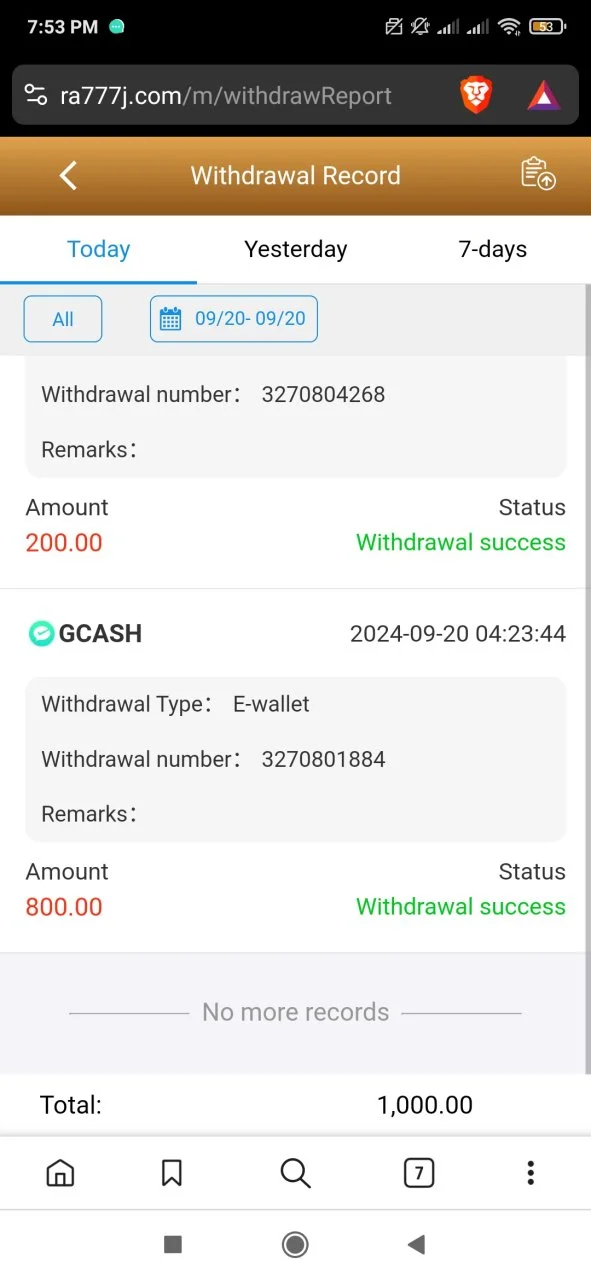The image size is (591, 1280).
Task: Open the export report clipboard icon
Action: point(539,174)
